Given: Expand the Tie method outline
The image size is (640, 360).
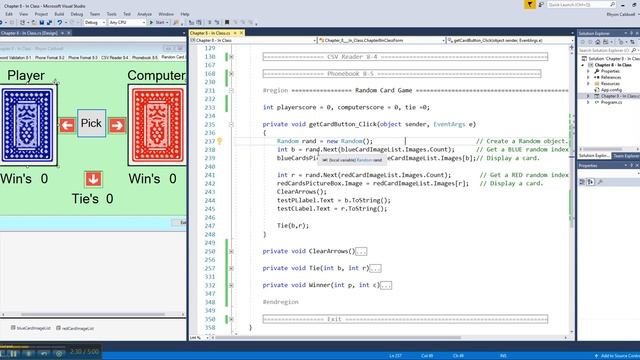Looking at the screenshot, I should pos(231,269).
